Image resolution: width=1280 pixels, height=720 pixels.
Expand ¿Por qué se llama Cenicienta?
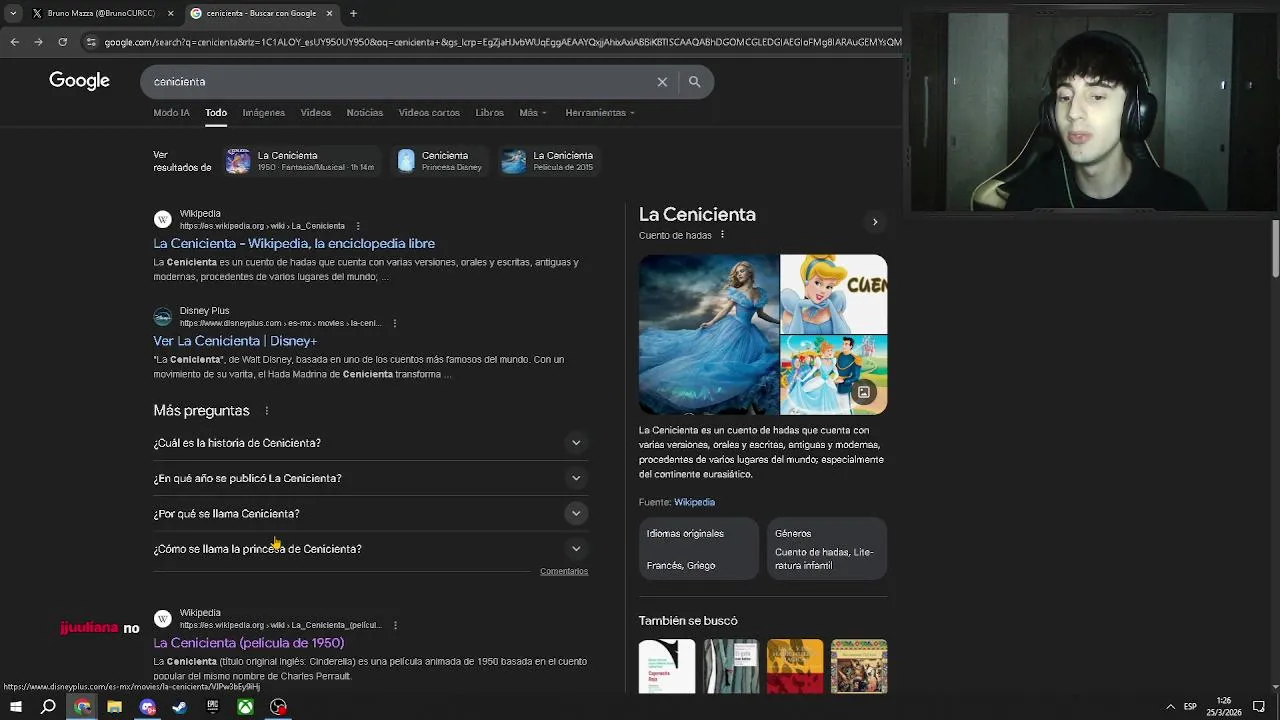[x=371, y=514]
